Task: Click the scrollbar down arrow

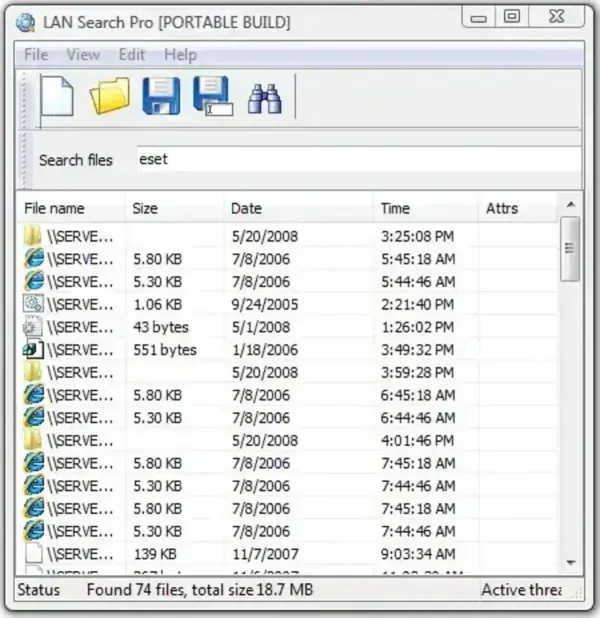Action: click(570, 563)
